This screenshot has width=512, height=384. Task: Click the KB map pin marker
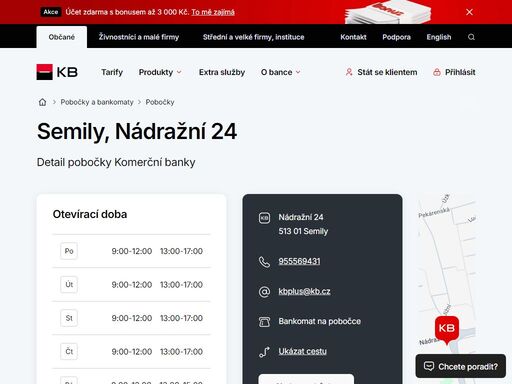tap(447, 329)
